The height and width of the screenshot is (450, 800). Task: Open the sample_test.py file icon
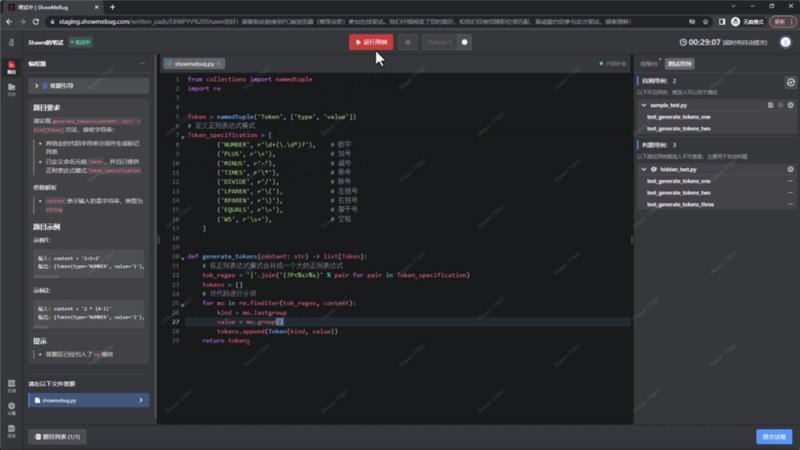pos(769,104)
